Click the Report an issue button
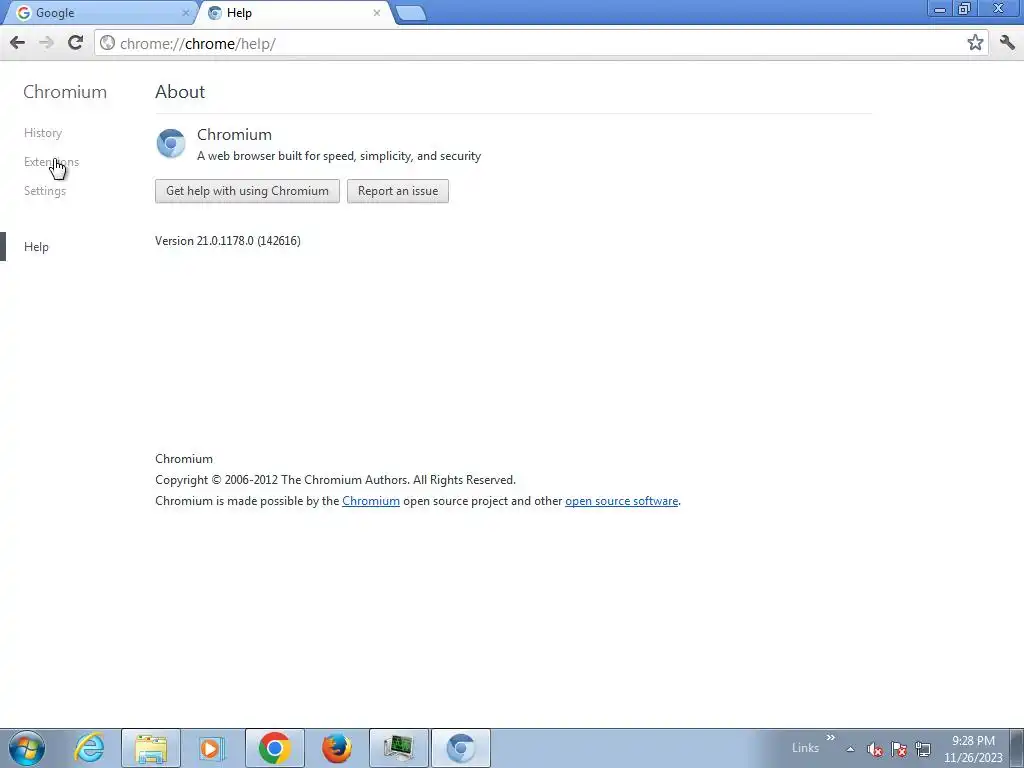 [398, 191]
